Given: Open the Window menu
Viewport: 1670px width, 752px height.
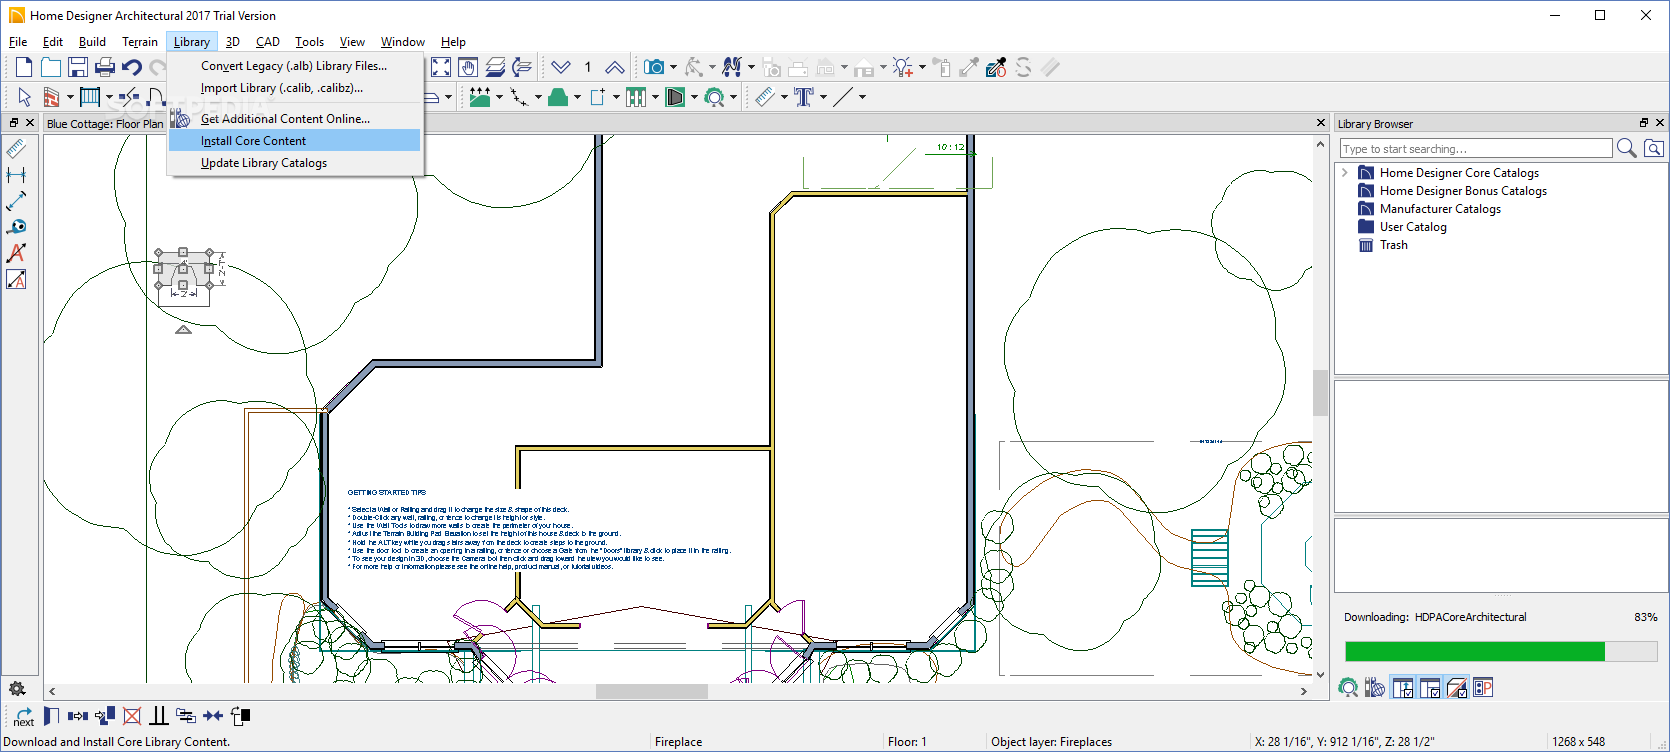Looking at the screenshot, I should 403,42.
